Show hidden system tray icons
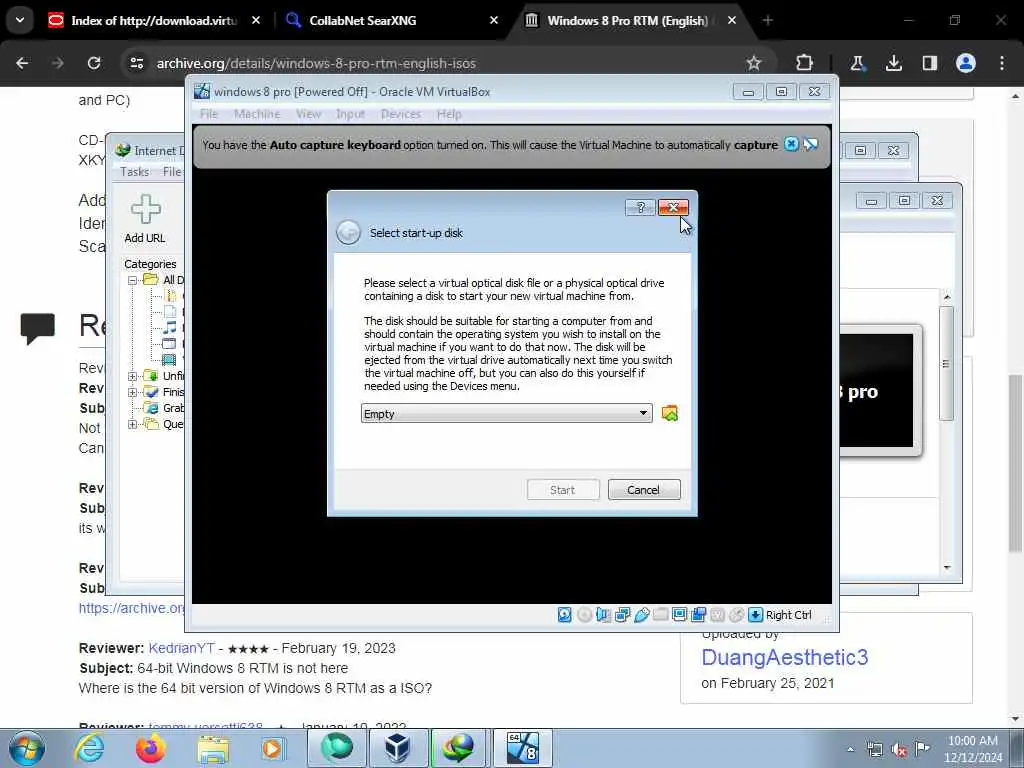1024x768 pixels. [850, 749]
